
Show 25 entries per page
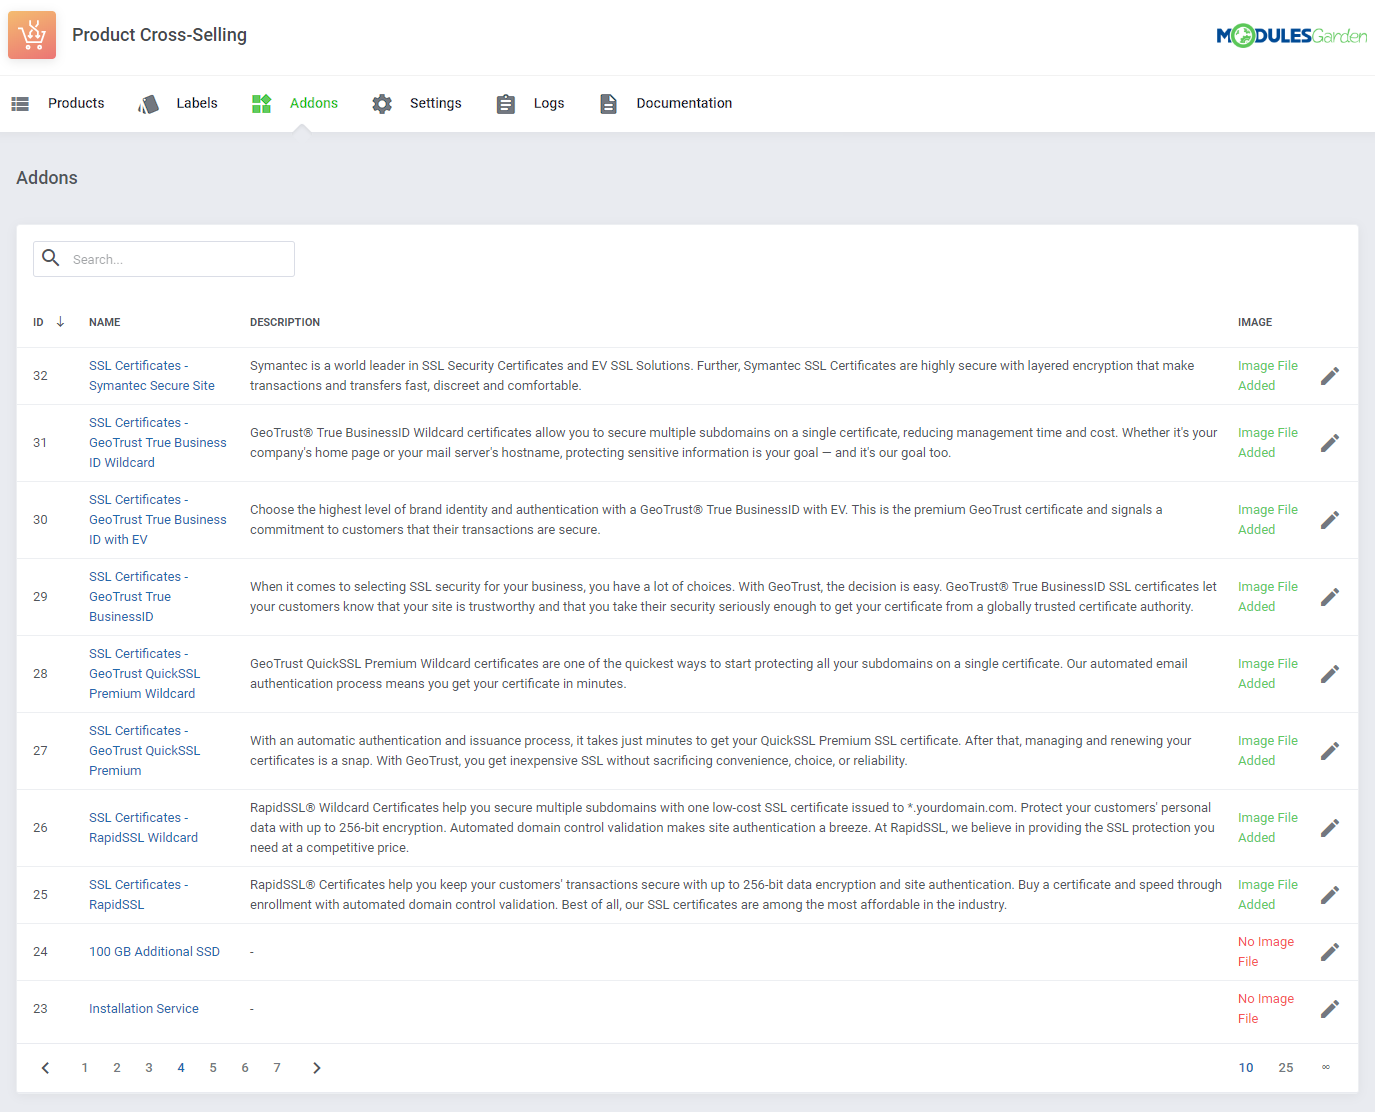point(1286,1068)
